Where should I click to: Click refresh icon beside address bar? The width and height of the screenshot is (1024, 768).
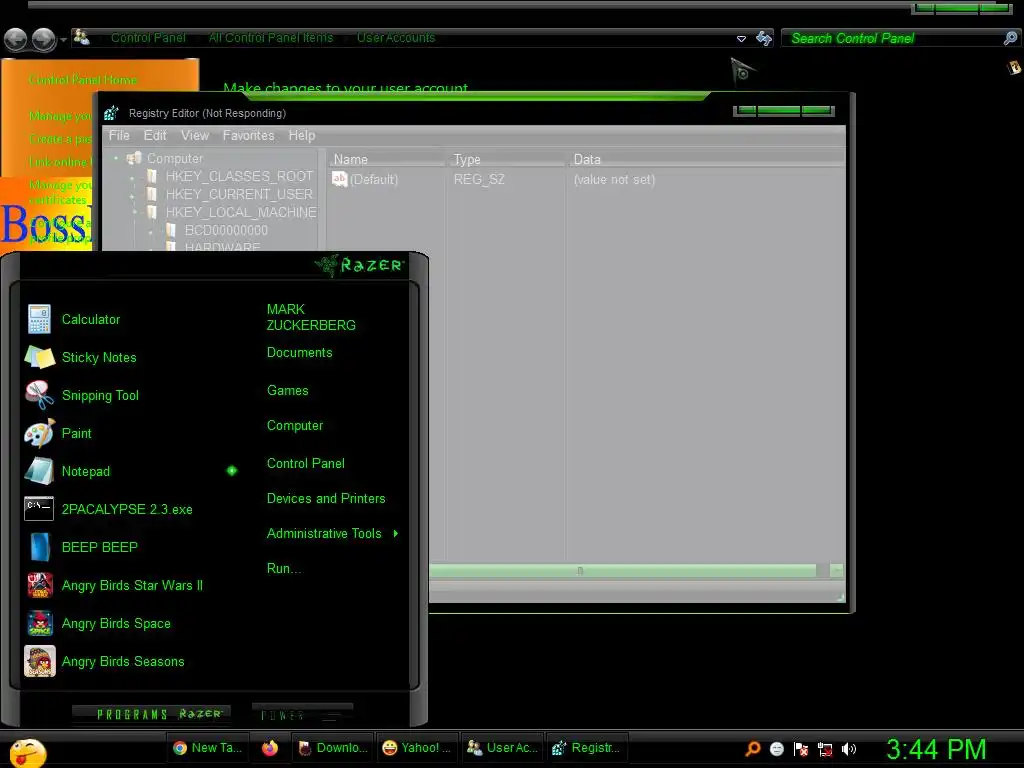(x=763, y=38)
